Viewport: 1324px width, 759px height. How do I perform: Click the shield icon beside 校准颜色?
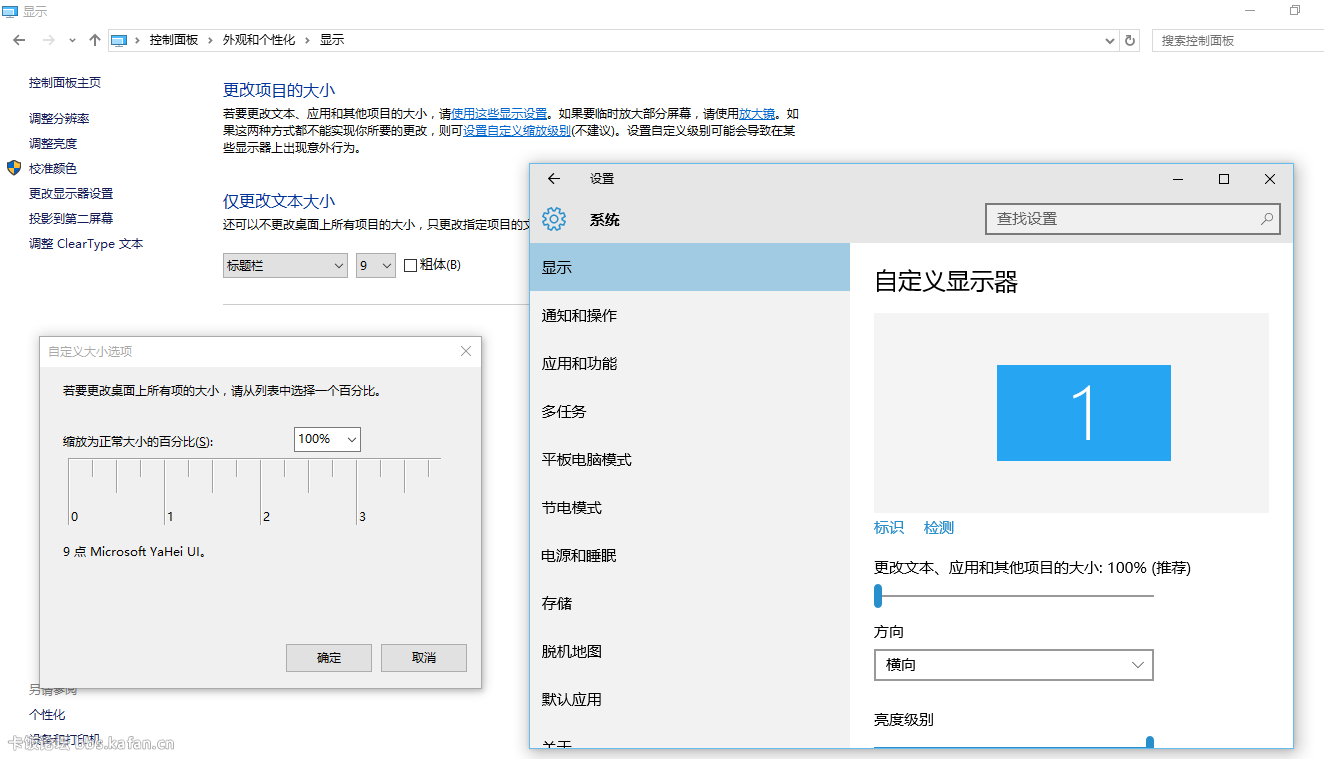tap(14, 168)
